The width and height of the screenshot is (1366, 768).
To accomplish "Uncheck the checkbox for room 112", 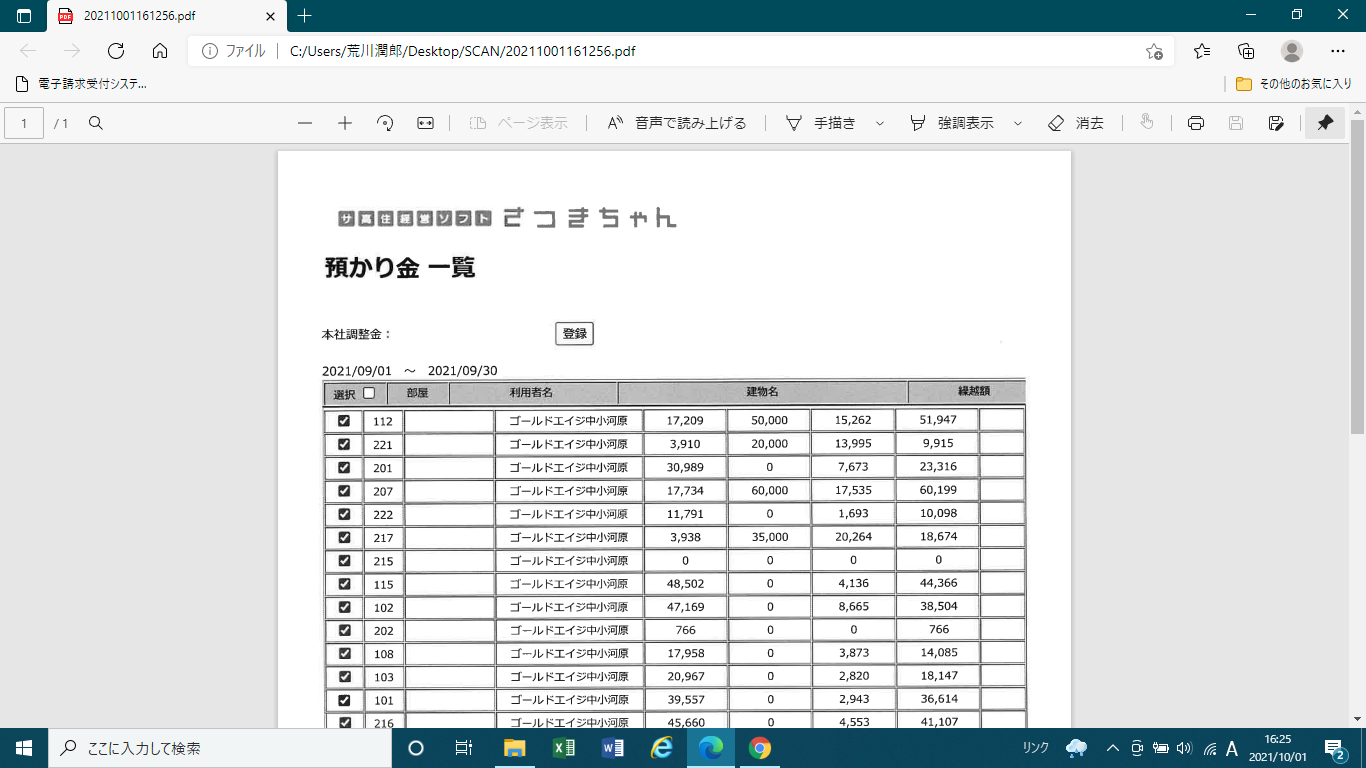I will pyautogui.click(x=344, y=421).
